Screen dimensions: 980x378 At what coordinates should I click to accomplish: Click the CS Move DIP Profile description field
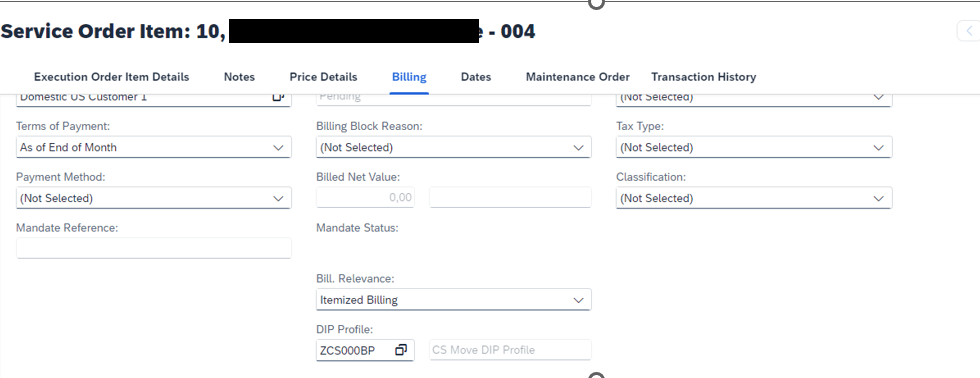[x=510, y=350]
